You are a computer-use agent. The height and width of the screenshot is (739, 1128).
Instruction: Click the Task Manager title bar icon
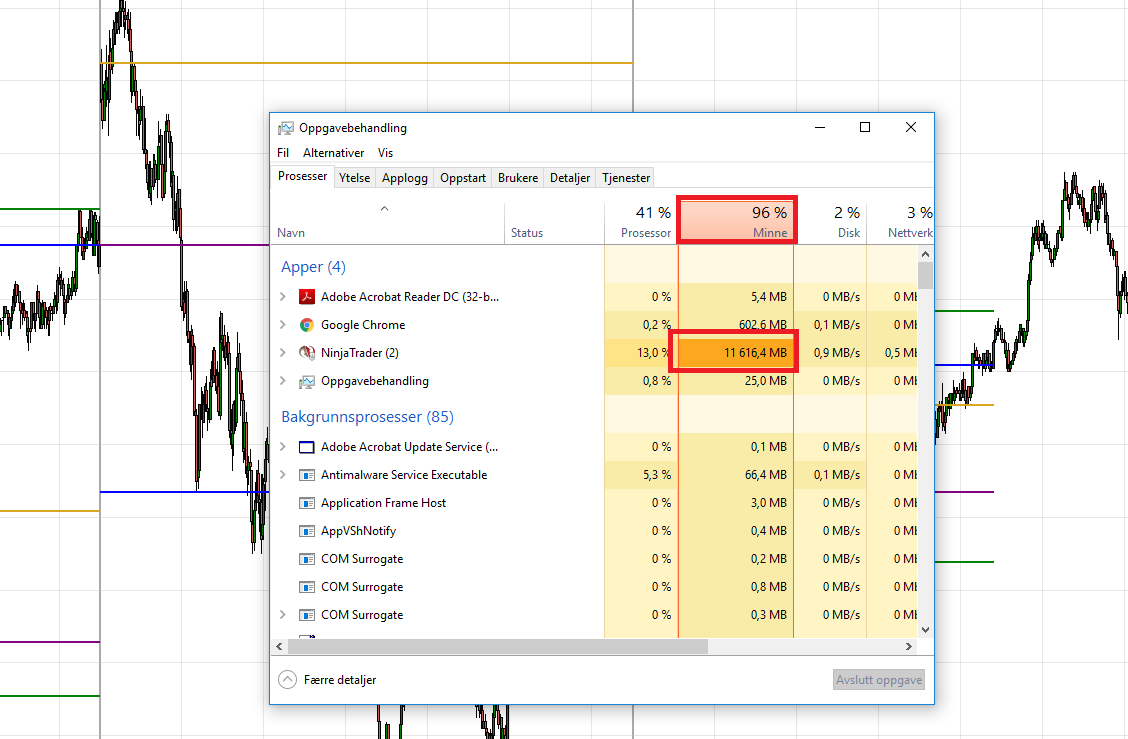[286, 128]
